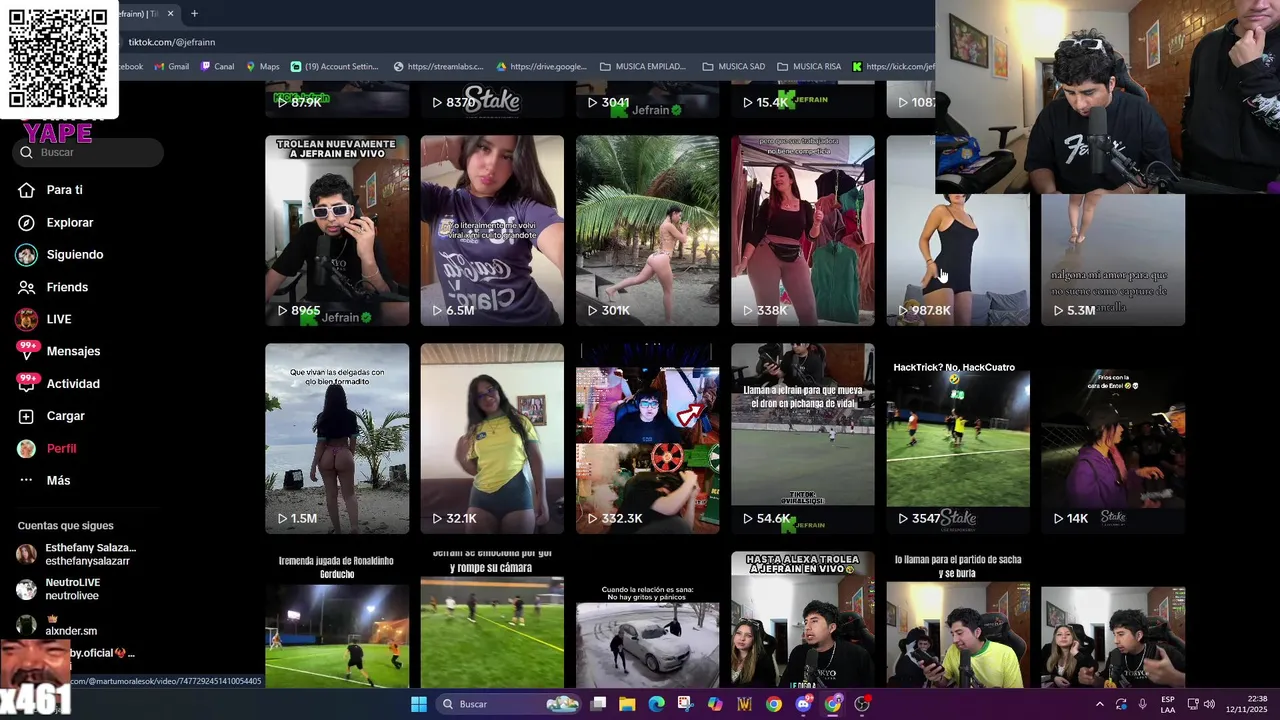Play the 332.3K views video
Image resolution: width=1280 pixels, height=720 pixels.
[647, 439]
